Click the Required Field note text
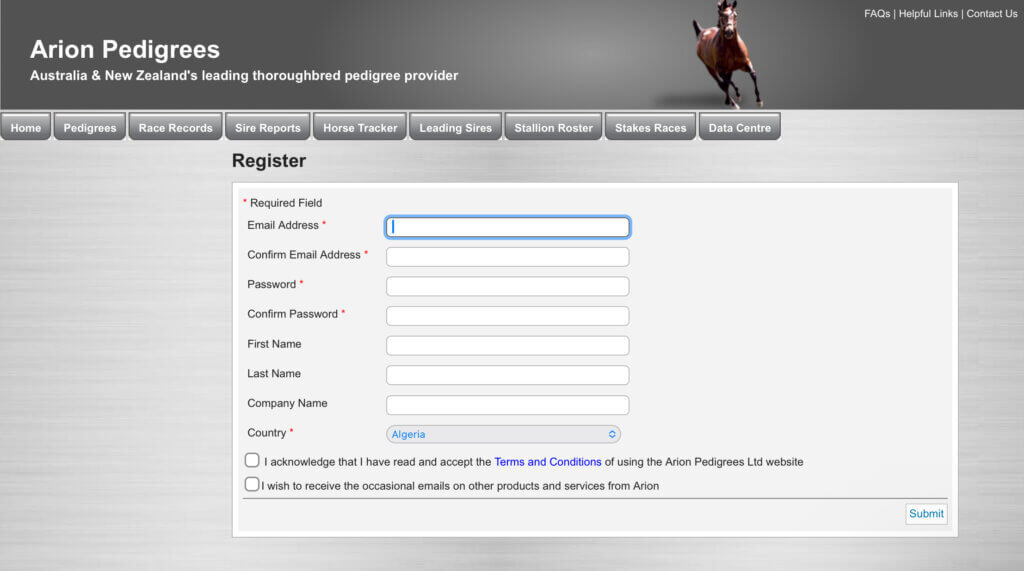The image size is (1024, 571). pos(285,203)
